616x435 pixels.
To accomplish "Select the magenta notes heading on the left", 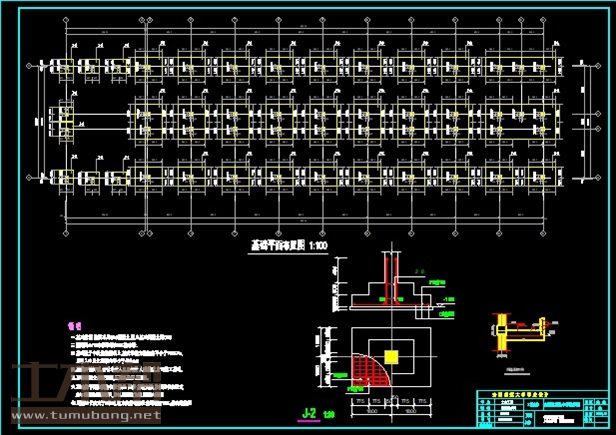I will 71,326.
